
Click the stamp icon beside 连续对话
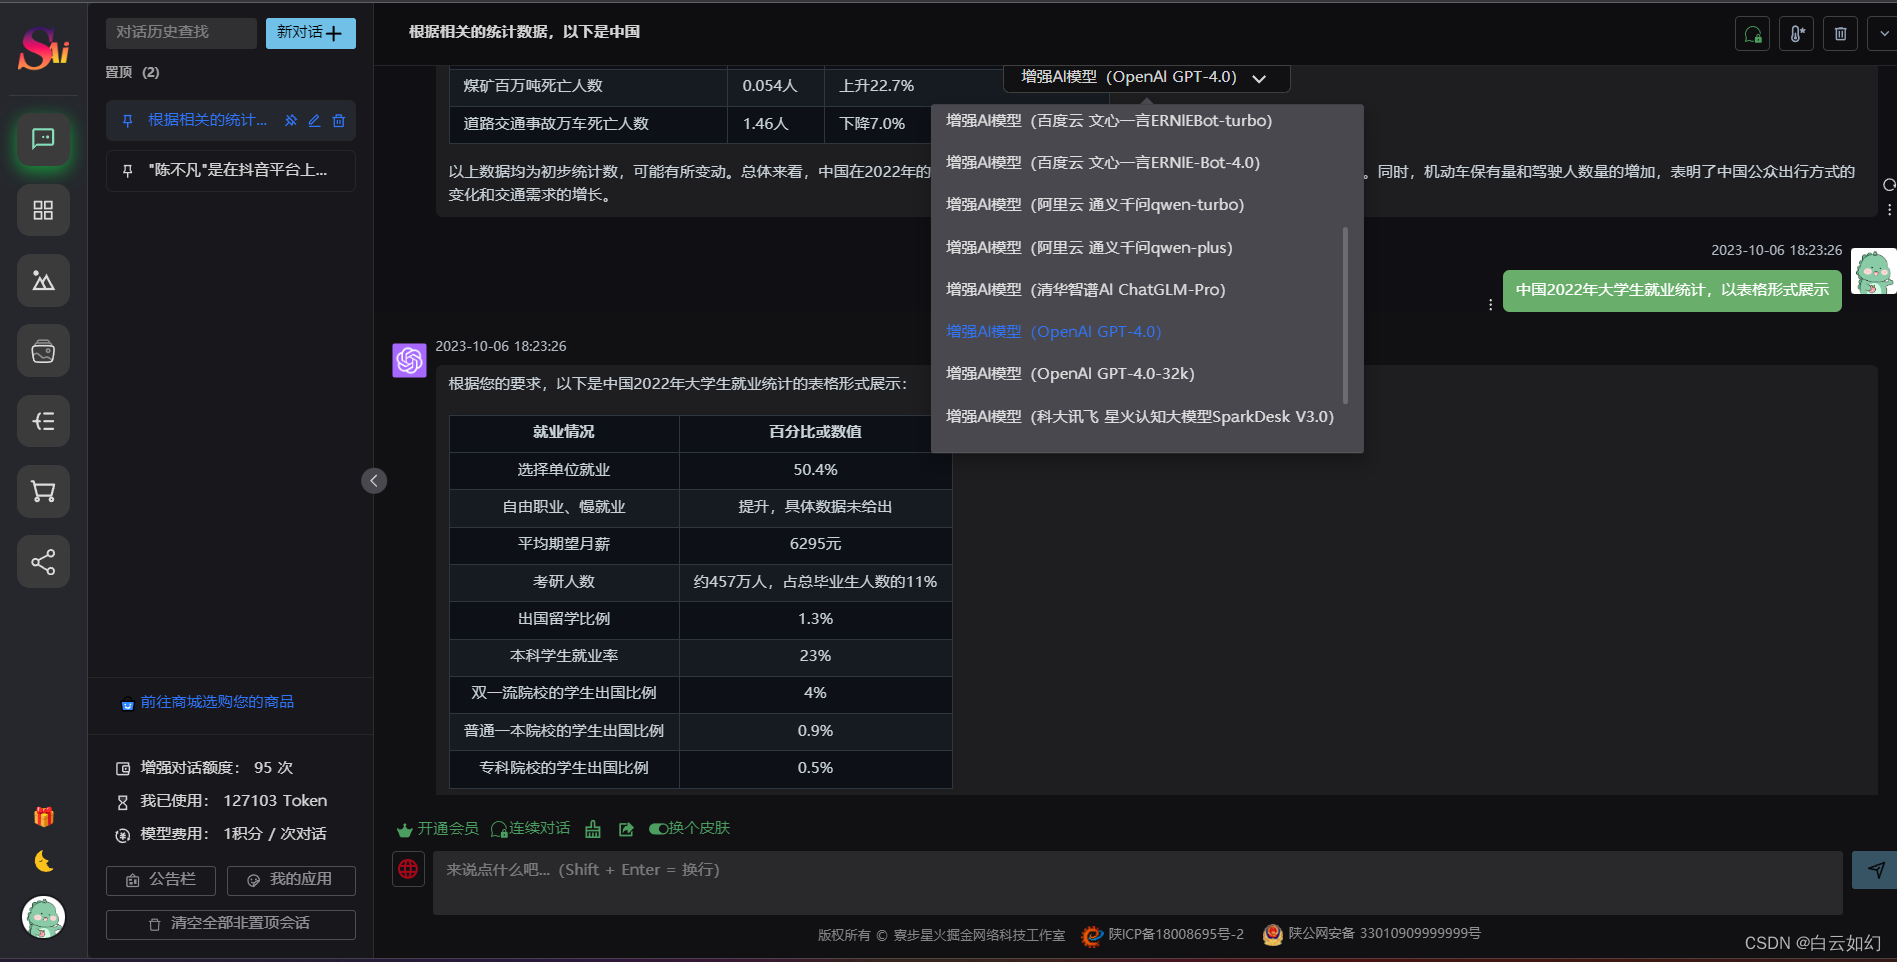point(593,829)
